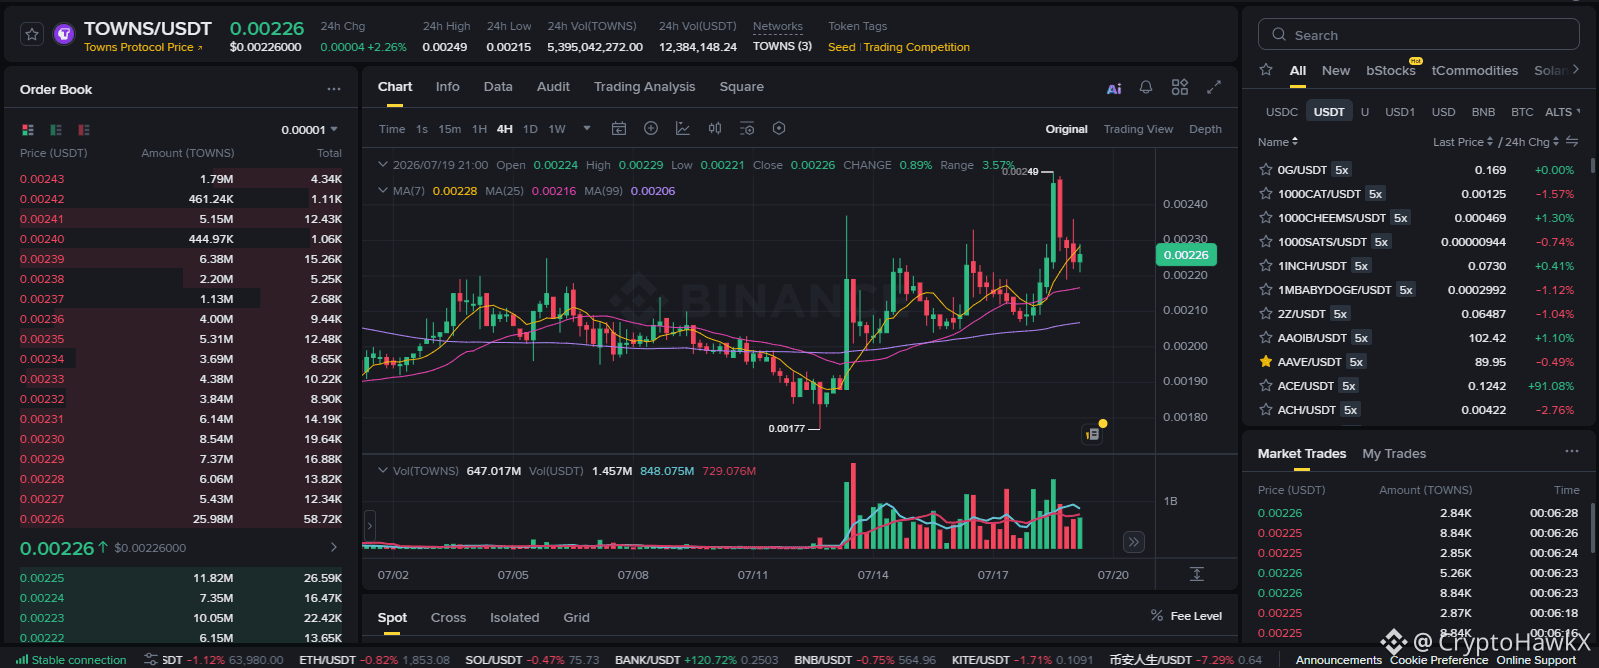Open Fee Level info

1186,616
